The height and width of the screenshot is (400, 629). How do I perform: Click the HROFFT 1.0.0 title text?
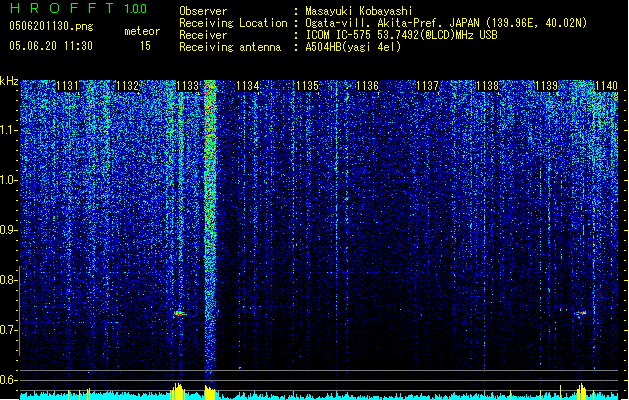click(x=78, y=8)
